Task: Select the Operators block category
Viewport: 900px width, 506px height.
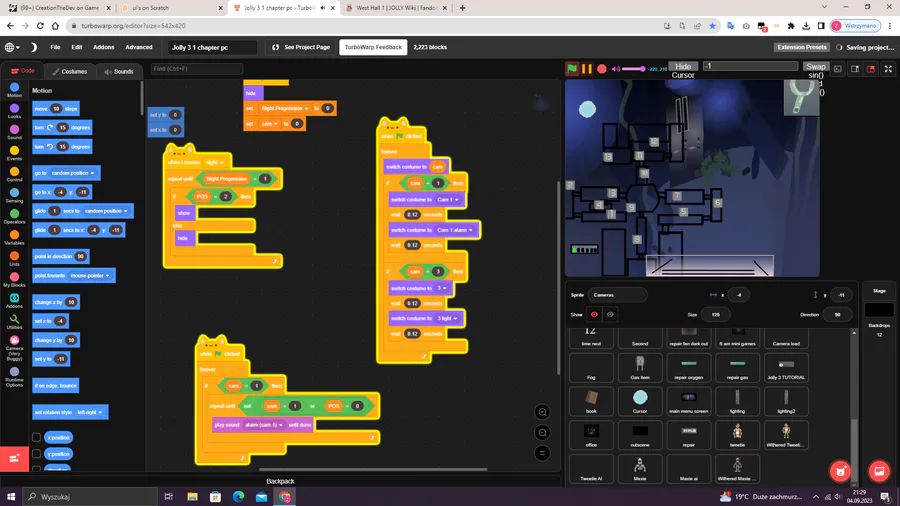Action: tap(14, 217)
